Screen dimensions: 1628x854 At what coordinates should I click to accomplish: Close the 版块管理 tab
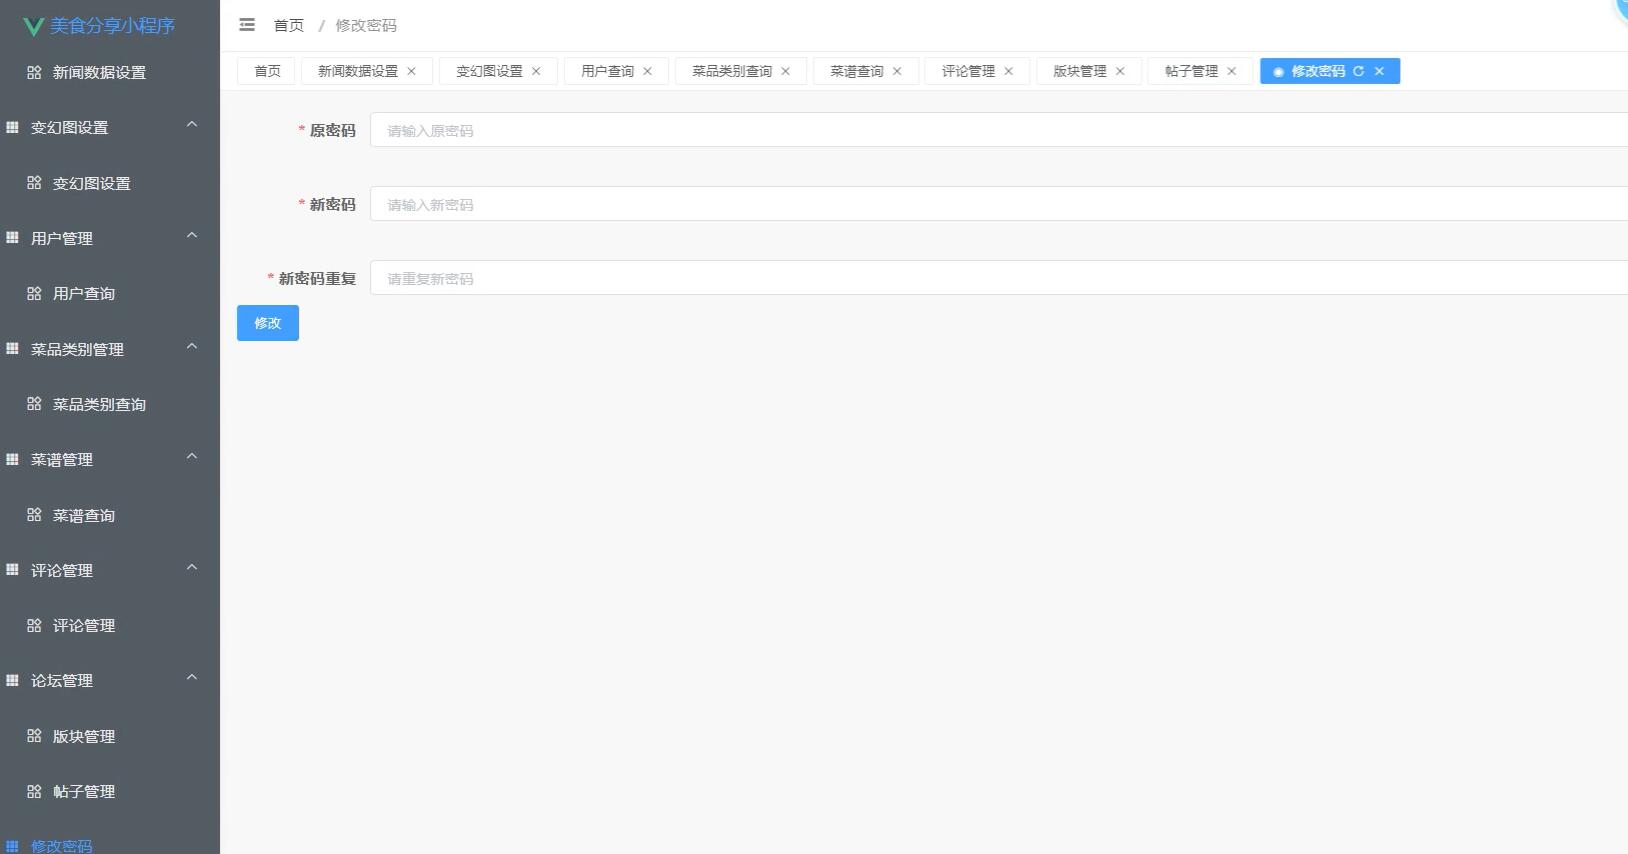tap(1120, 71)
